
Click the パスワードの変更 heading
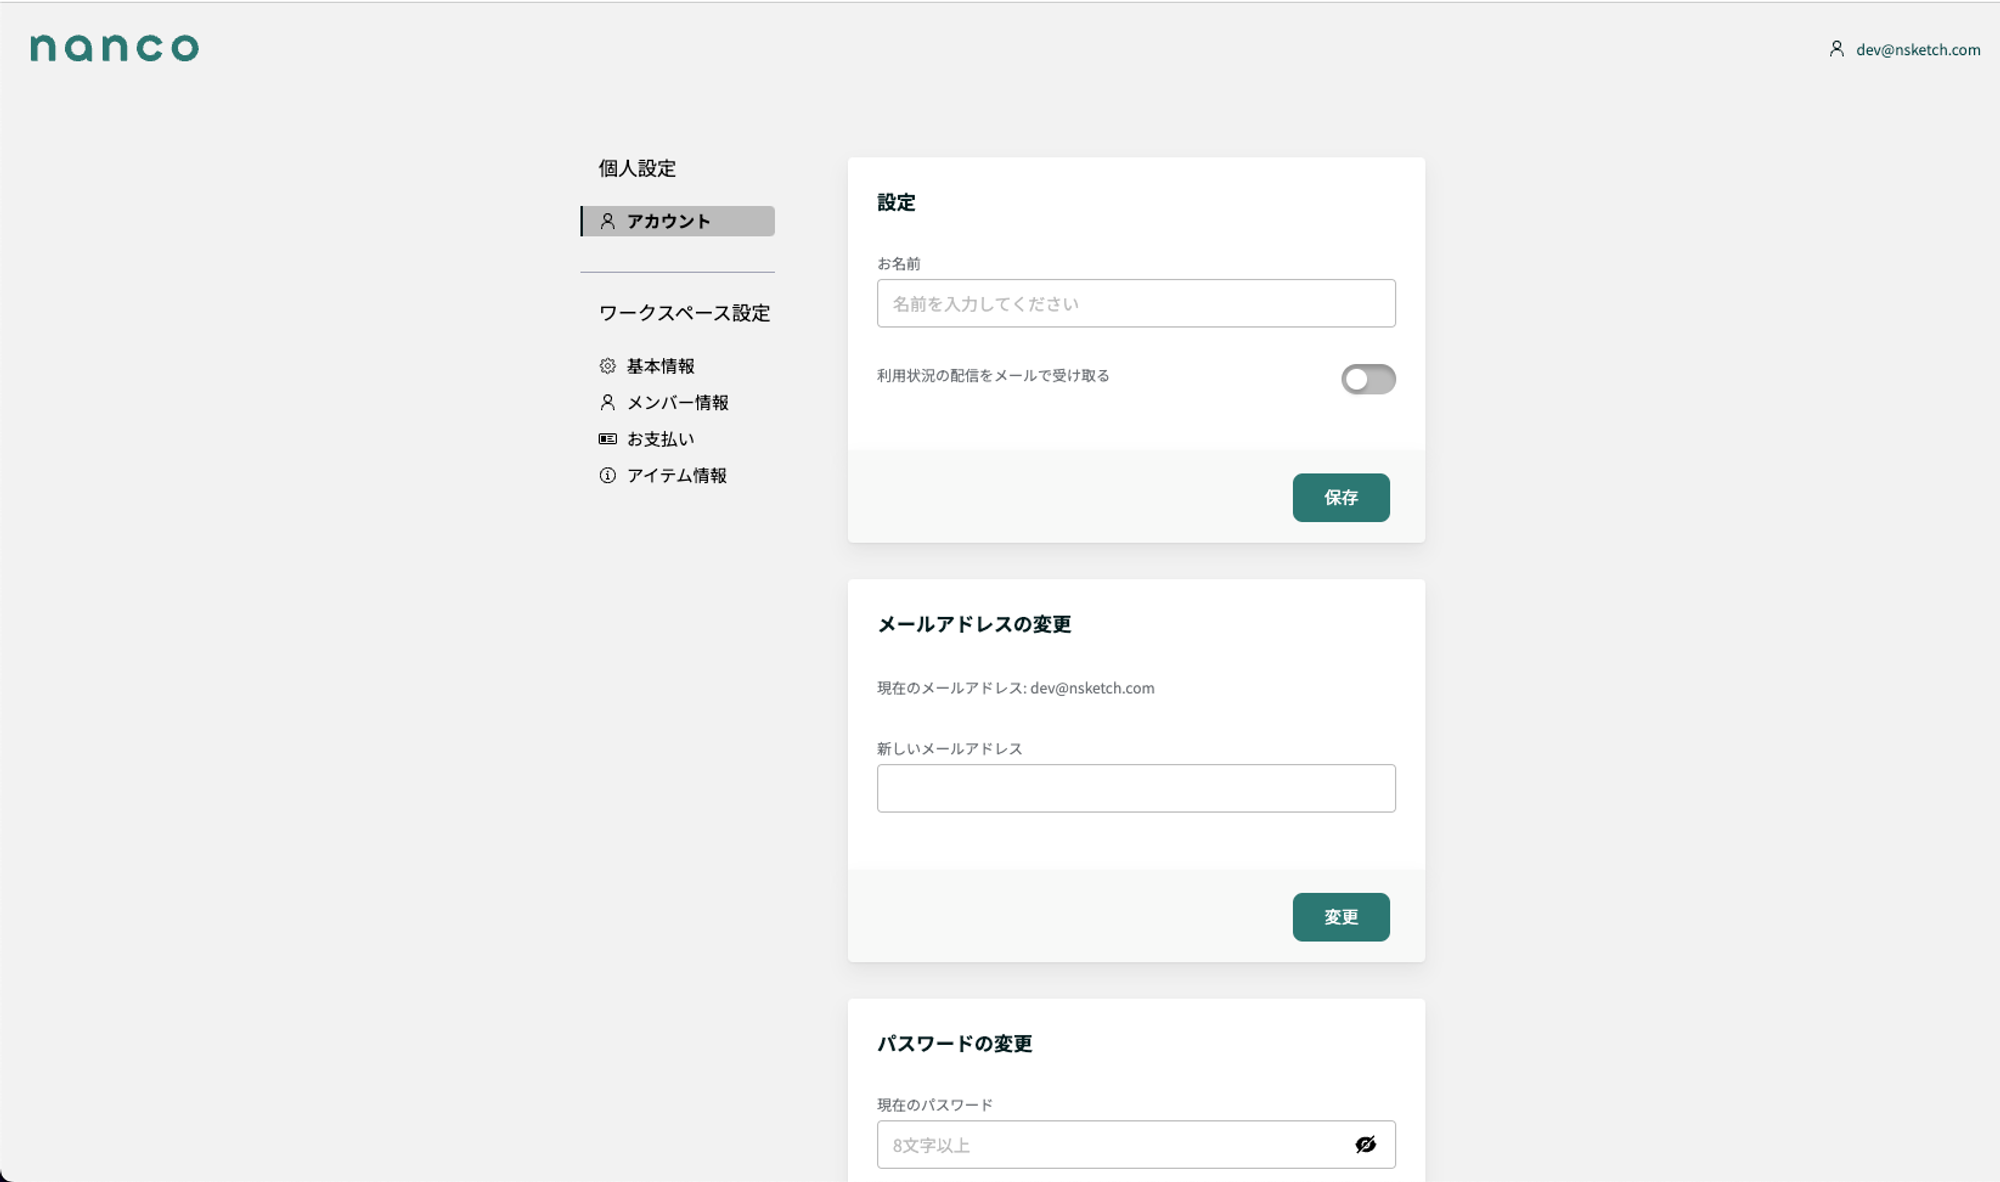click(955, 1043)
